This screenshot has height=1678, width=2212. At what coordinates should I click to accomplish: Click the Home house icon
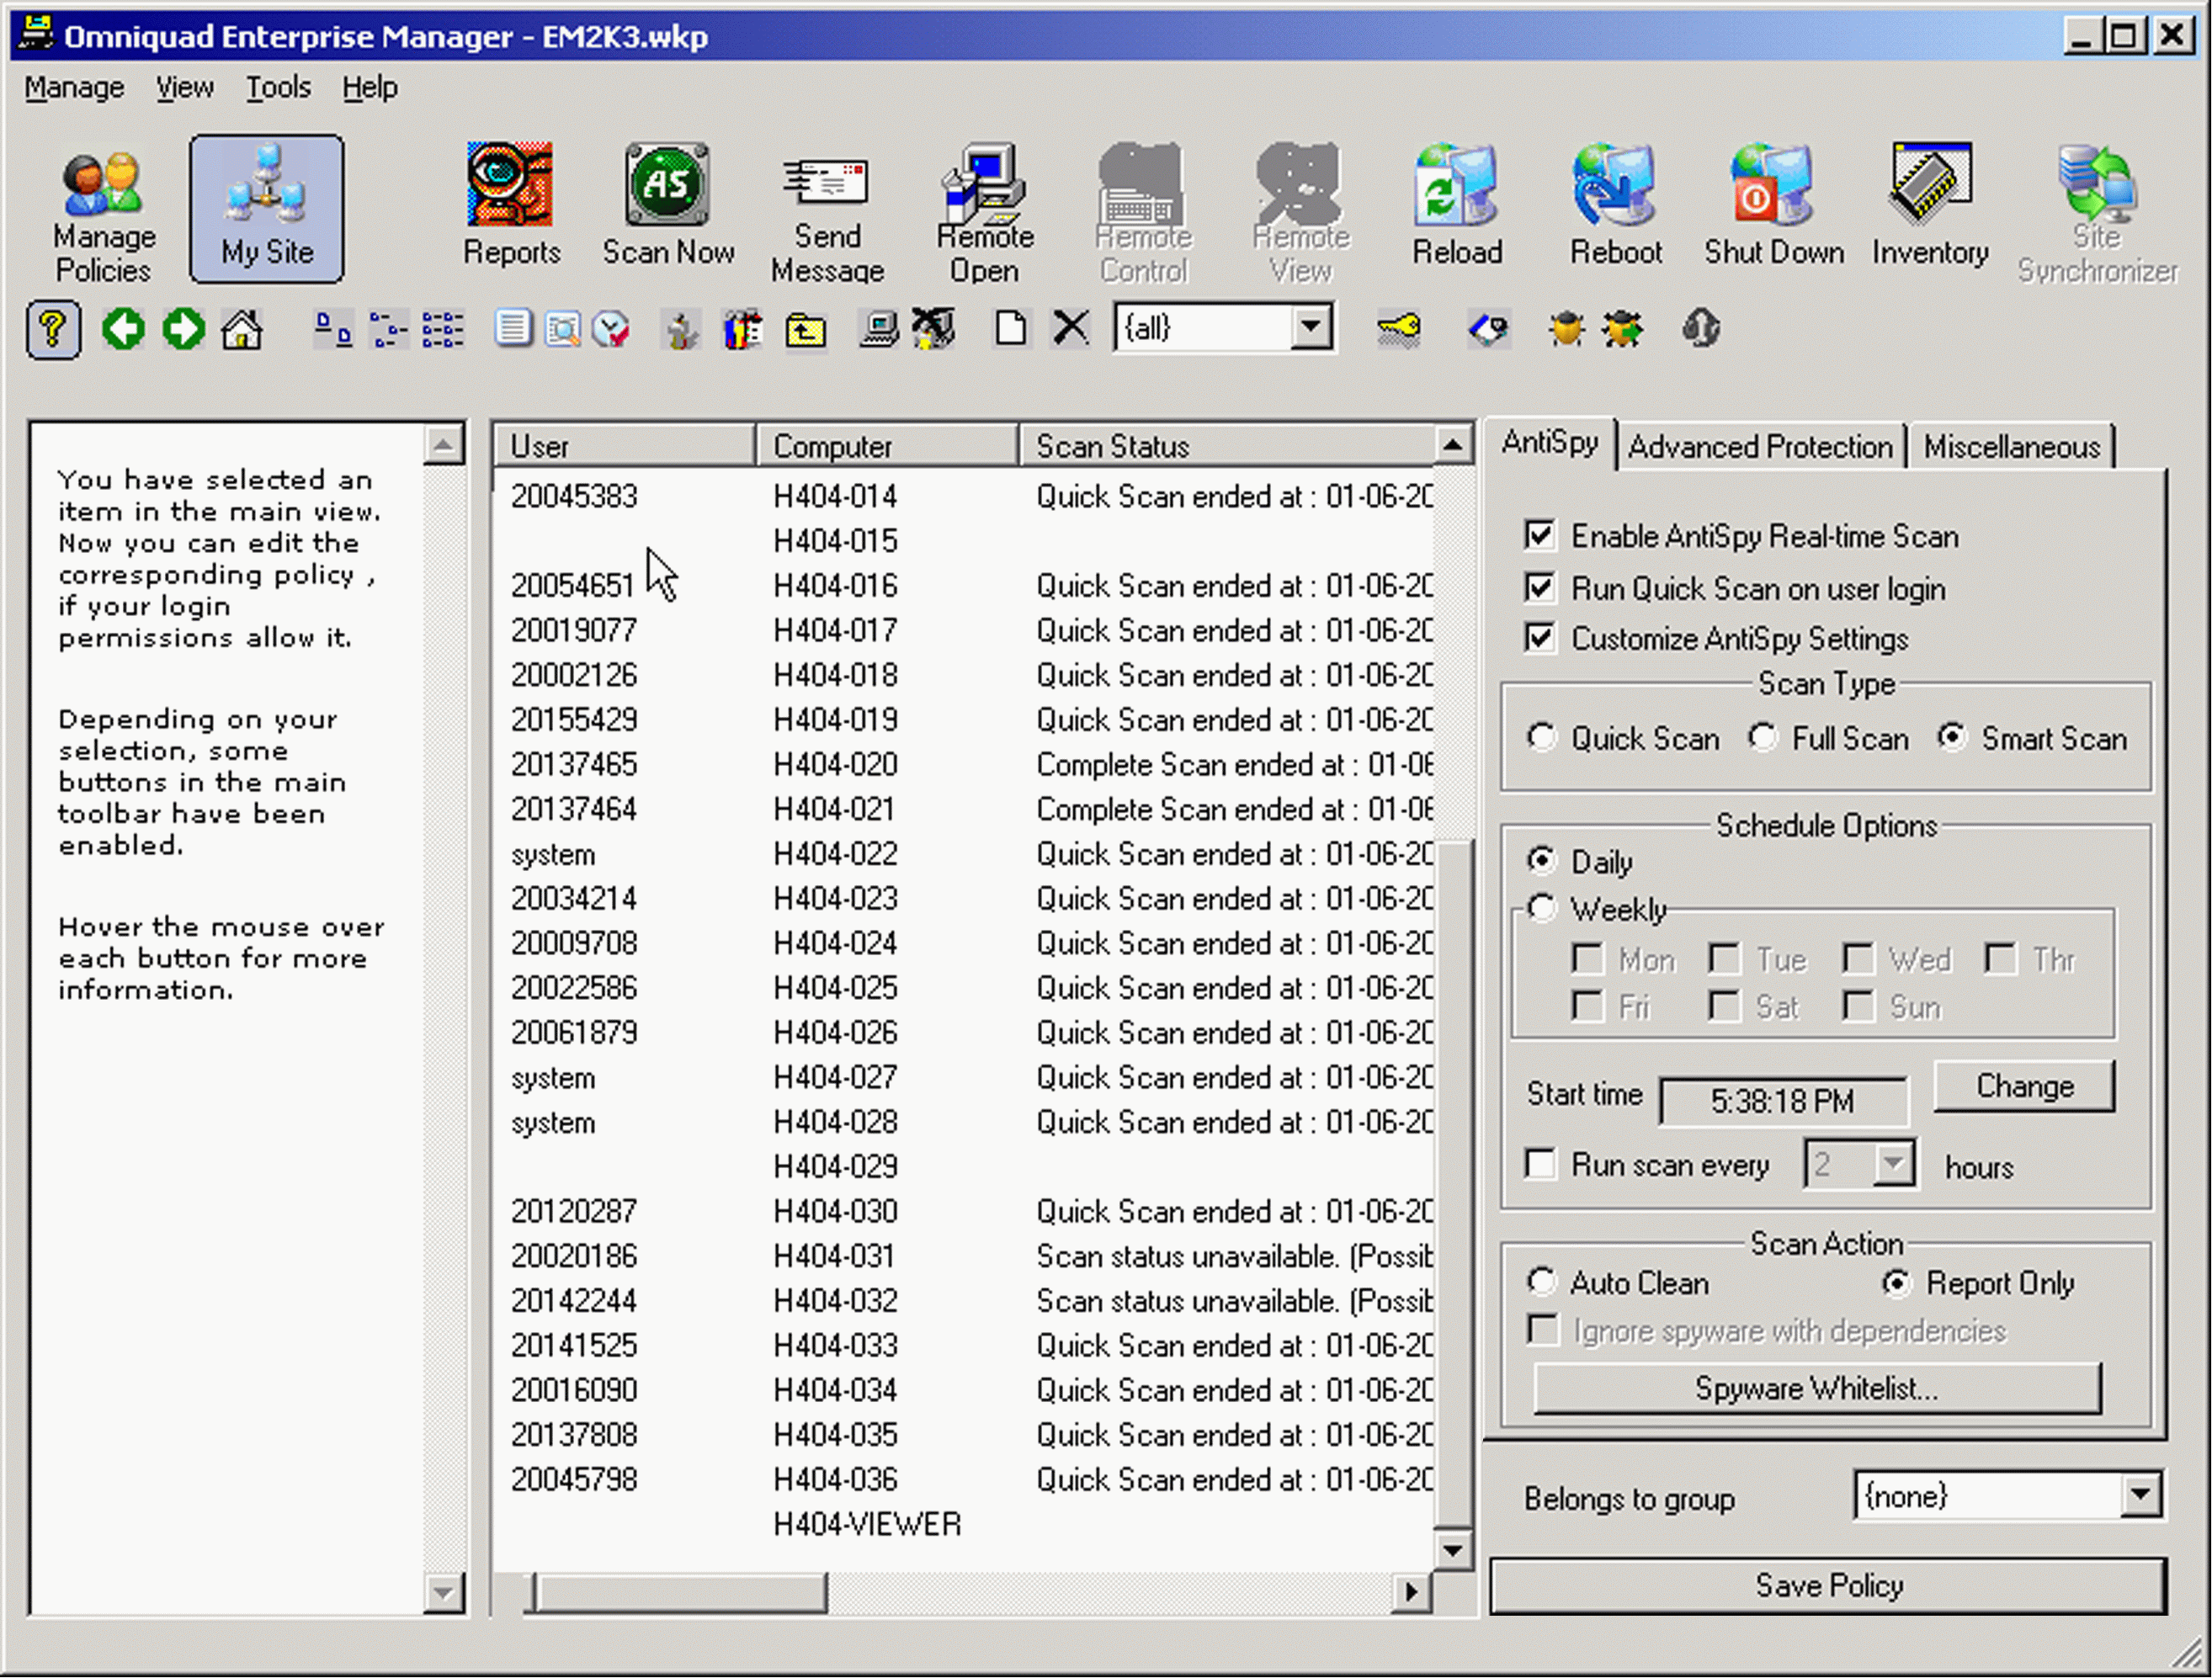pos(242,329)
